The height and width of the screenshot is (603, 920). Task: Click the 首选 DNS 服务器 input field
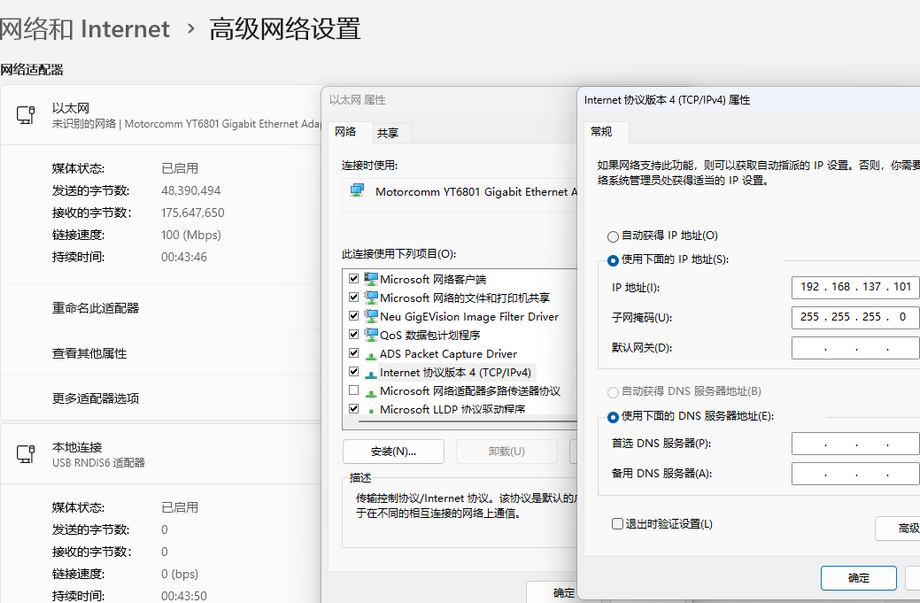pyautogui.click(x=855, y=443)
